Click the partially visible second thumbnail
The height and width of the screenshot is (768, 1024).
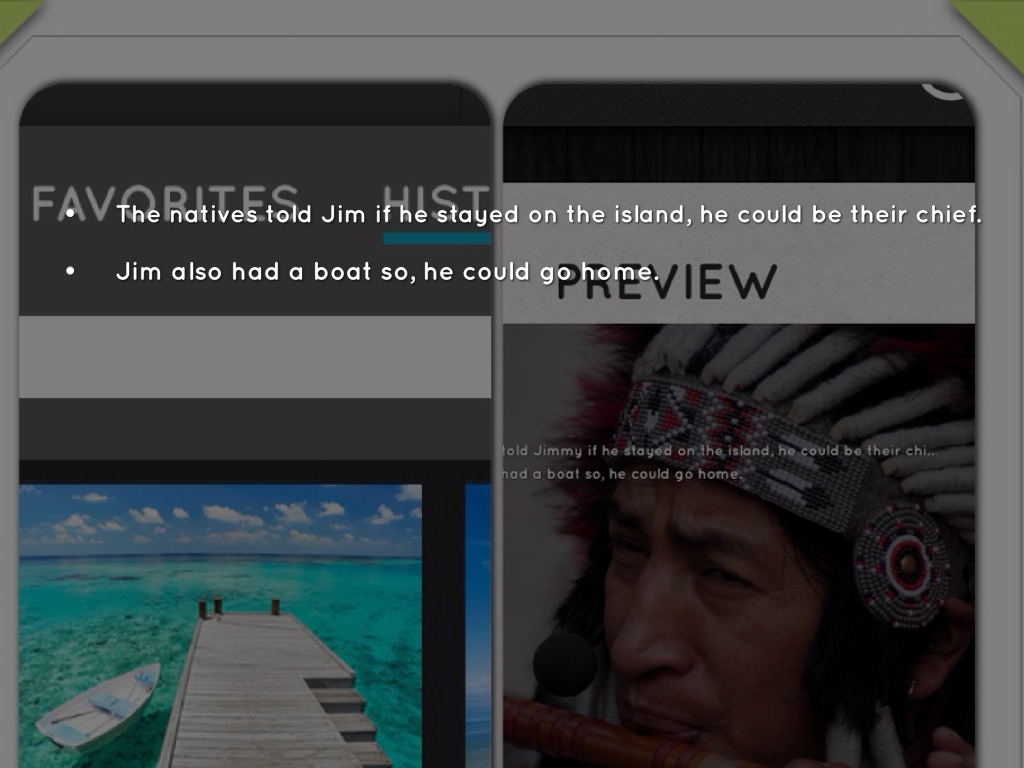pyautogui.click(x=478, y=625)
